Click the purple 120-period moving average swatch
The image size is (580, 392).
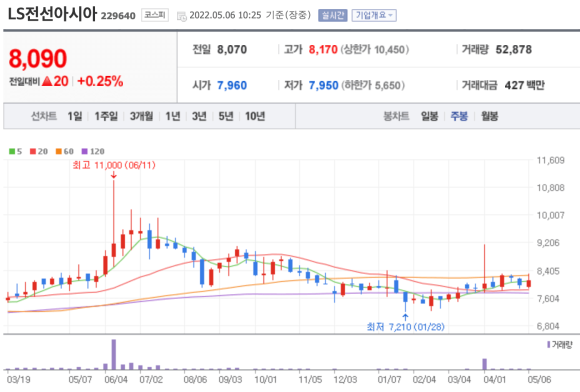point(84,151)
